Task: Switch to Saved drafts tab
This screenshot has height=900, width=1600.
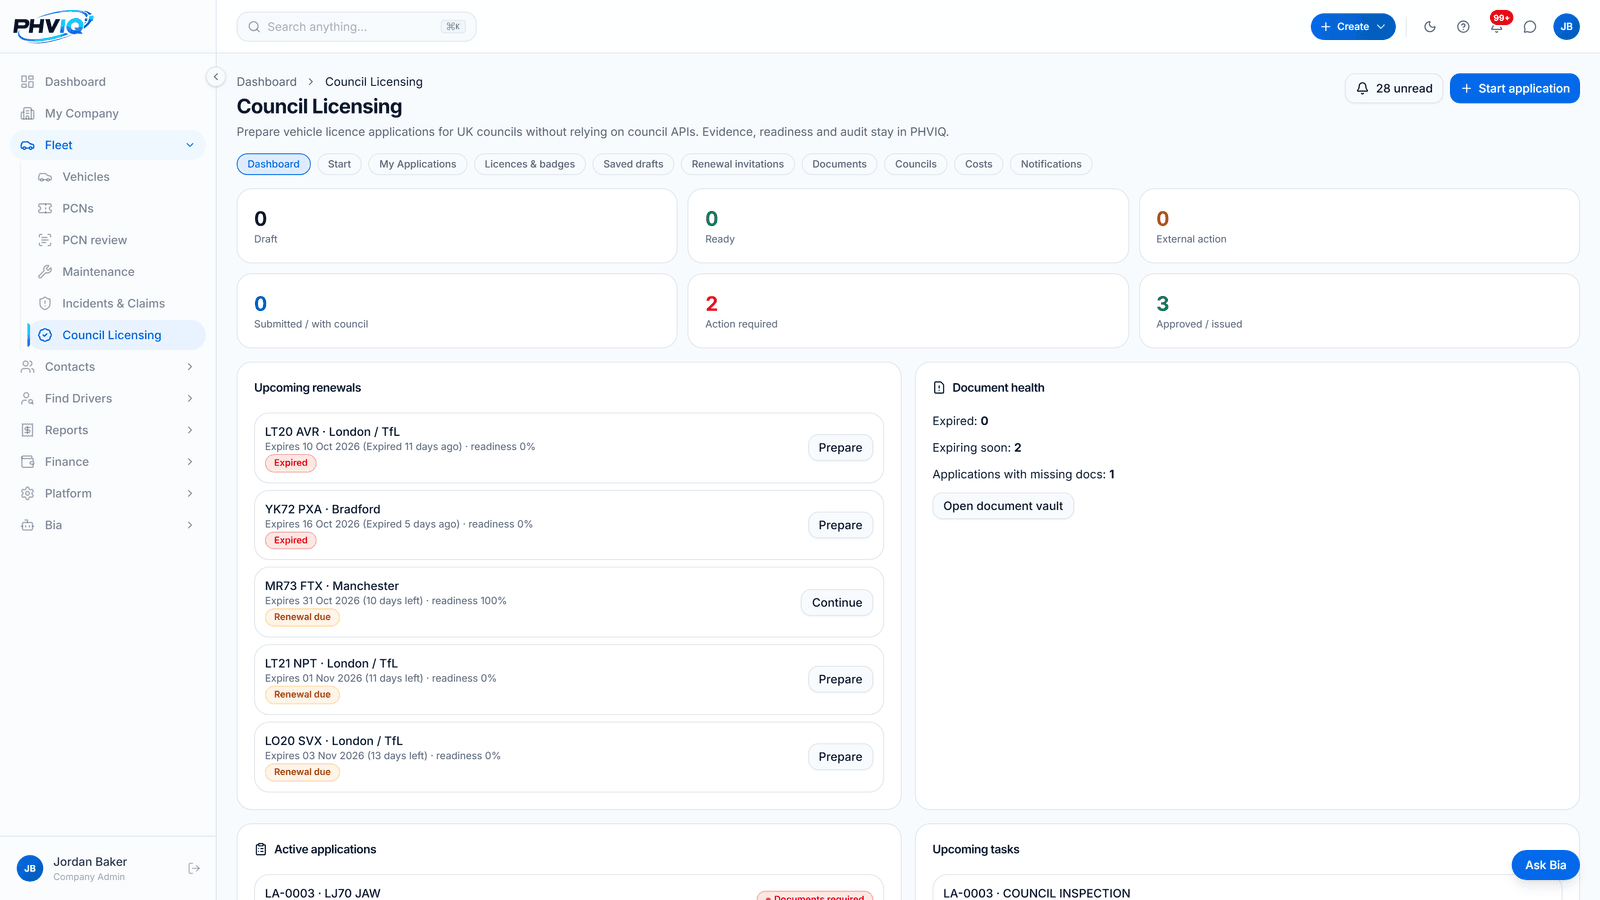Action: point(633,164)
